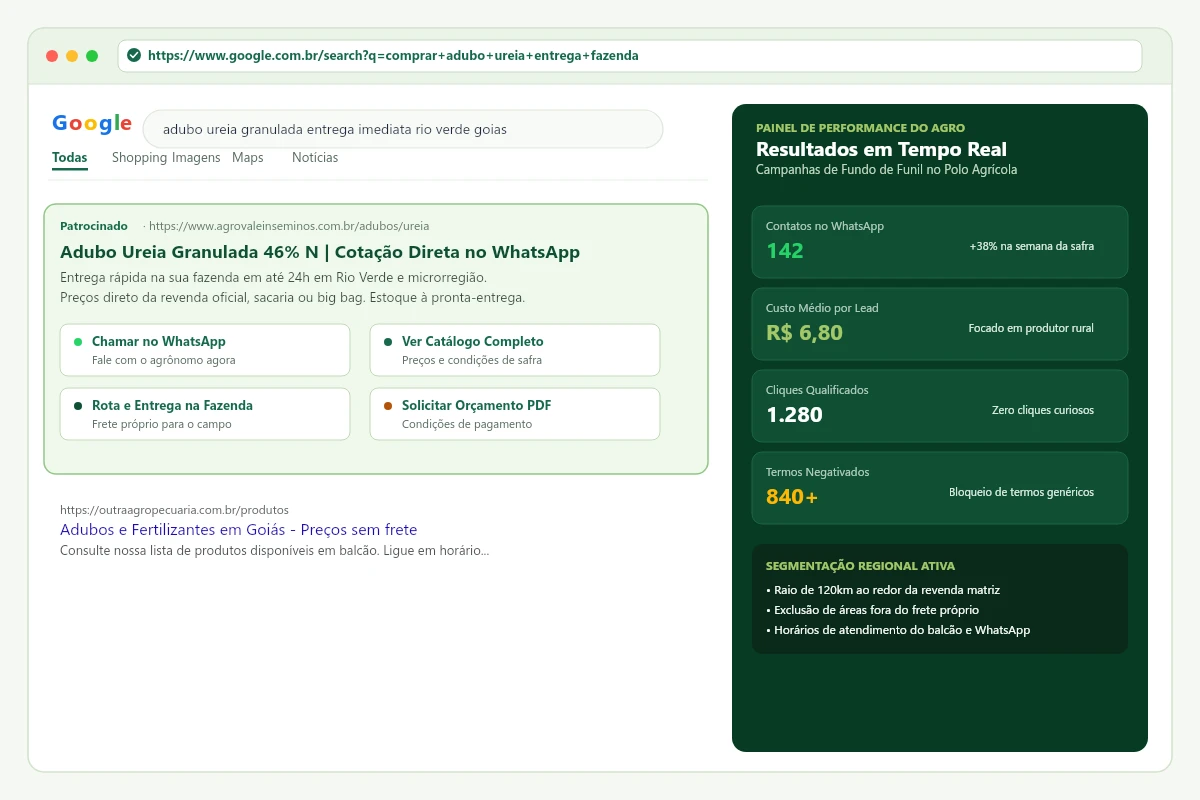Open Adubo Ureia Granulada 46% N ad headline
Screen dimensions: 1200x800
tap(320, 252)
